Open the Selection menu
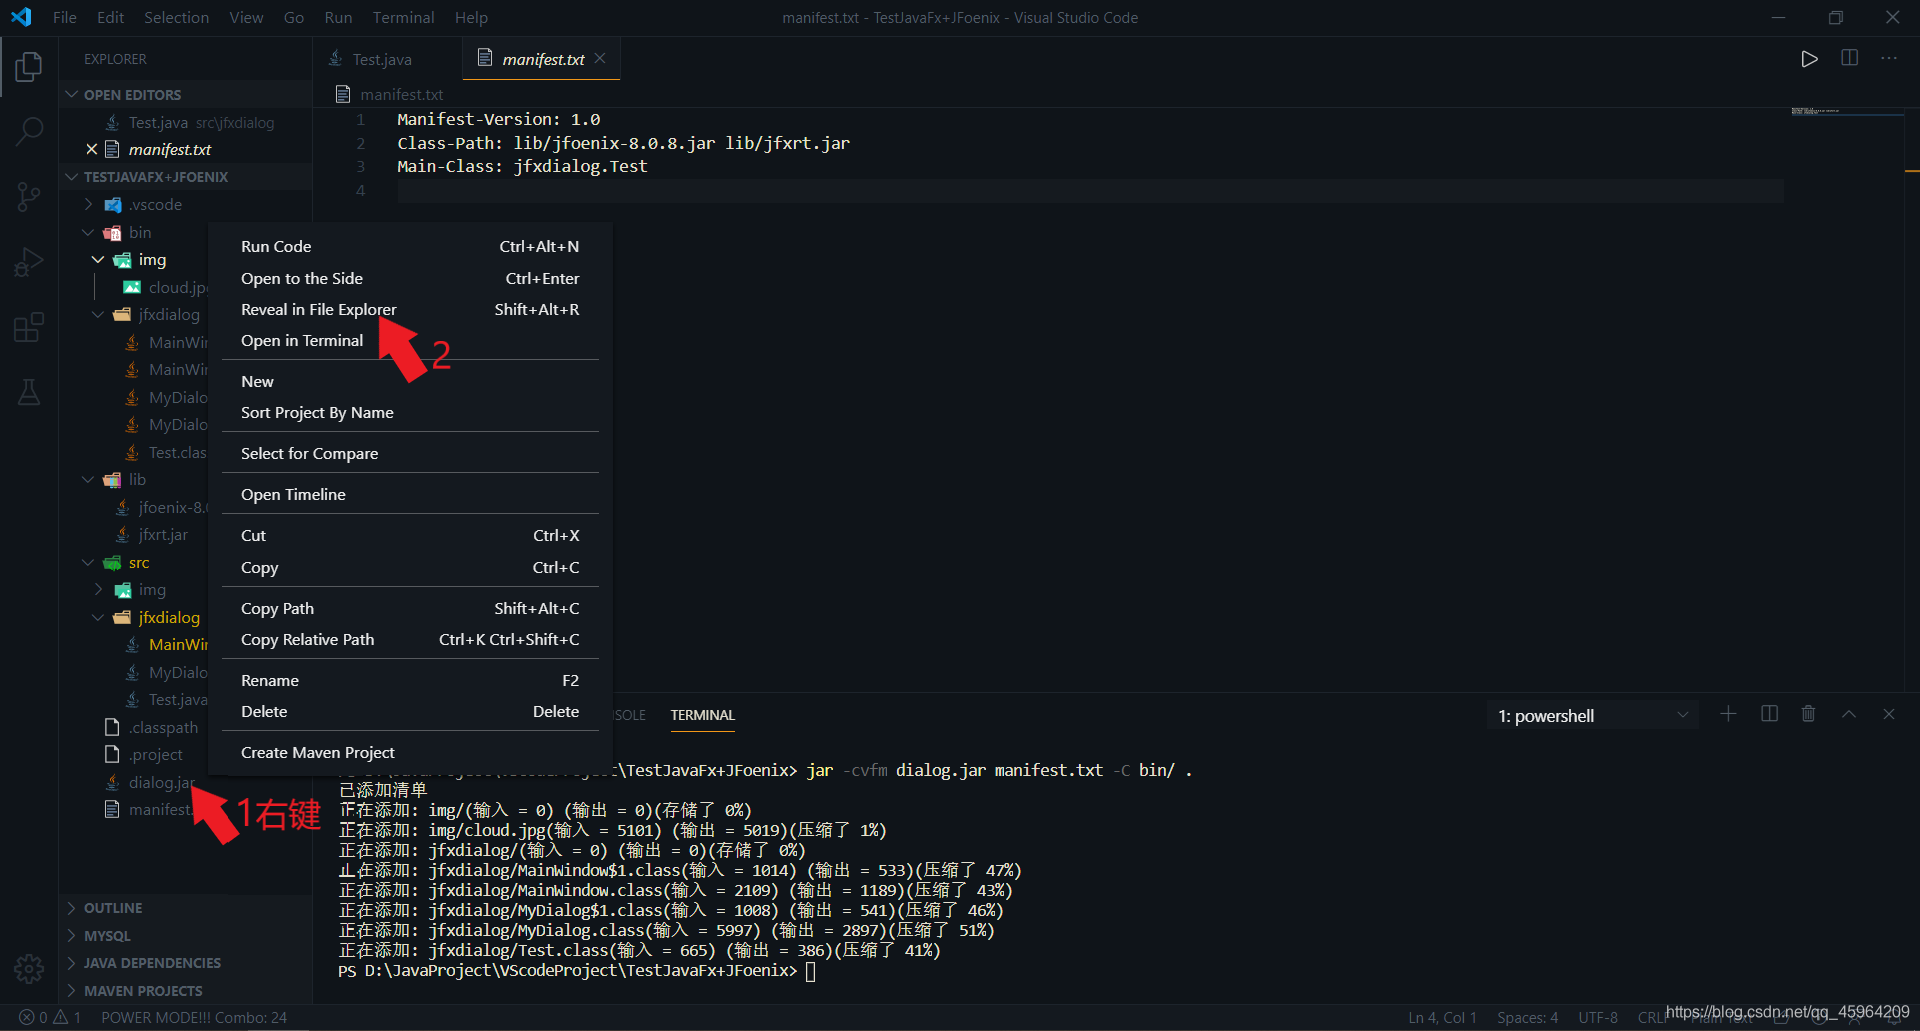This screenshot has width=1920, height=1031. [176, 17]
